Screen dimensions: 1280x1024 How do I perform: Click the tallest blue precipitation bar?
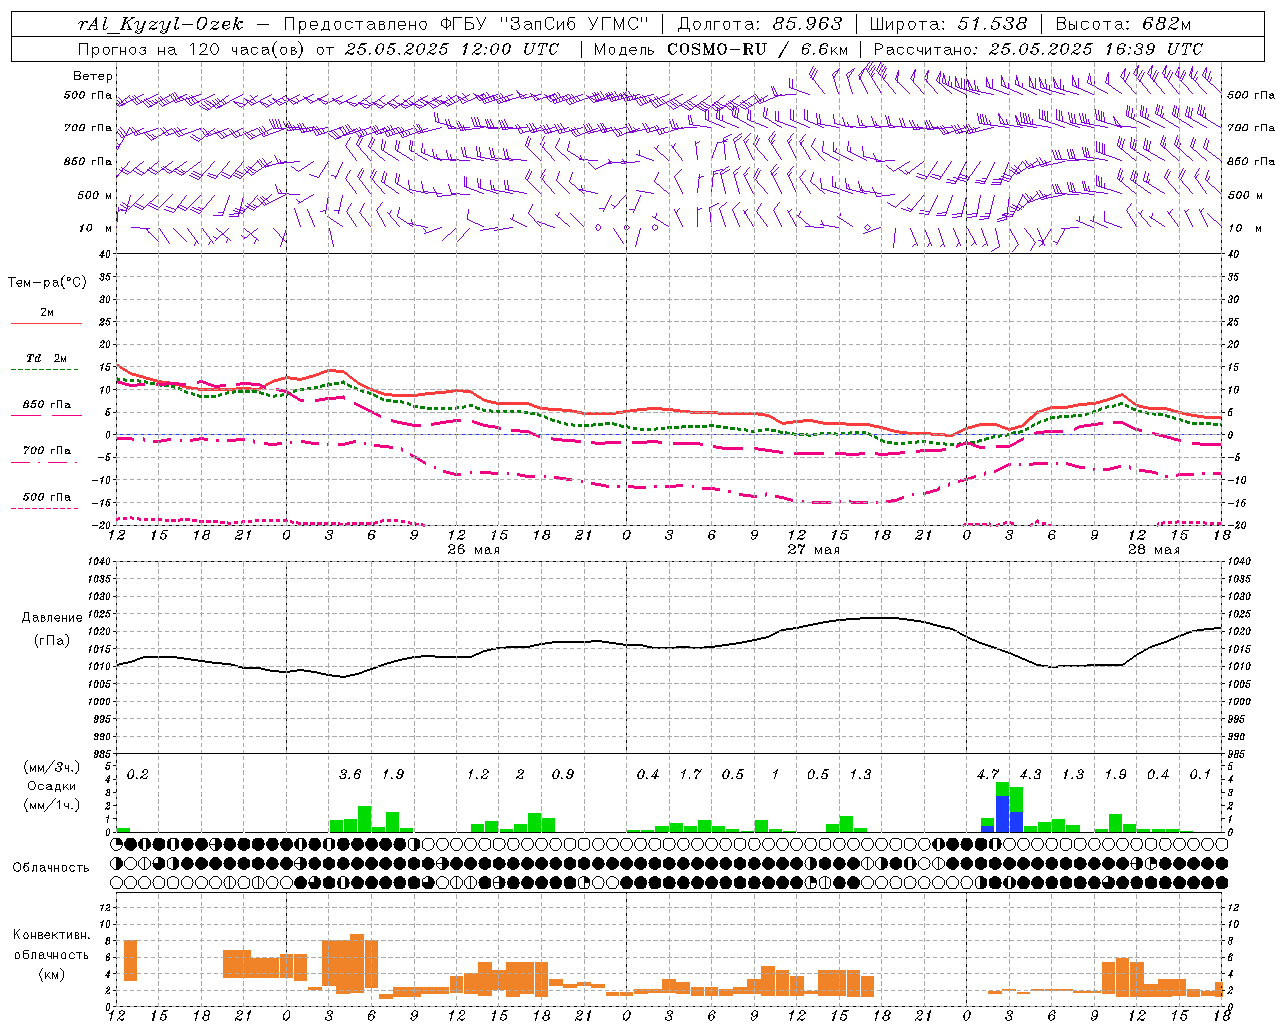[x=1002, y=814]
